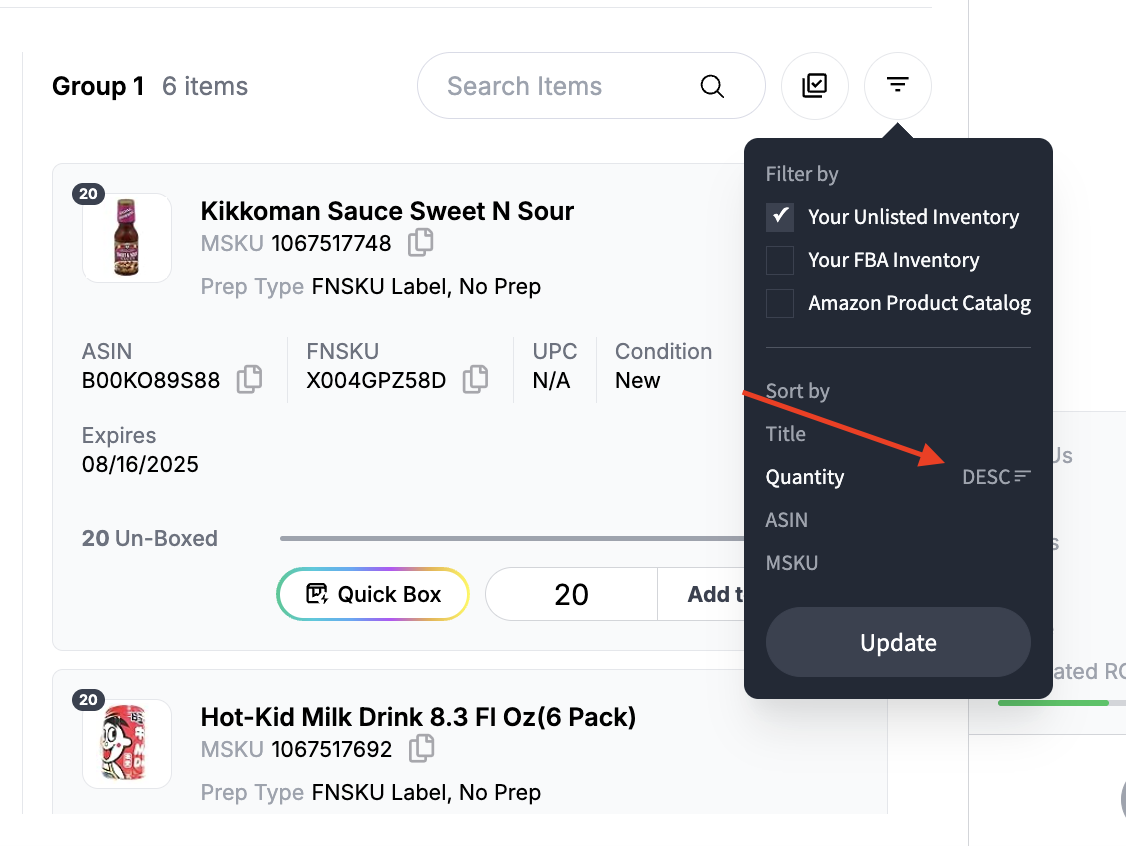Copy the MSKU 1067517748 value
This screenshot has height=846, width=1126.
coord(421,243)
